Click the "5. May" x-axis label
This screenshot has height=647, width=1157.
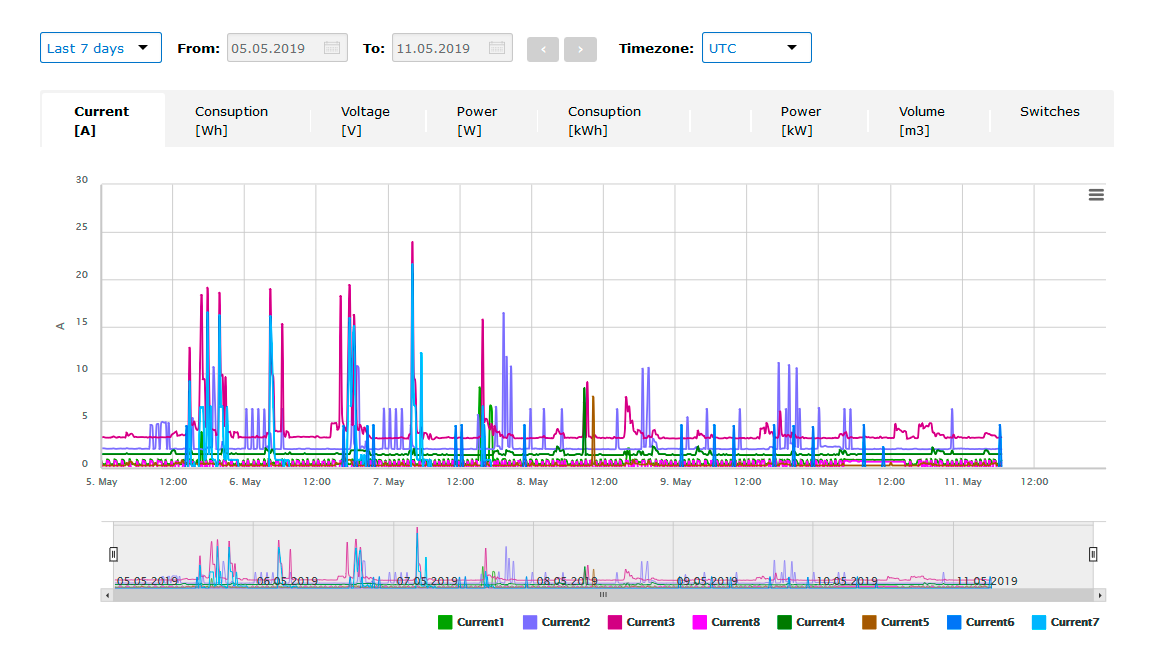[102, 482]
